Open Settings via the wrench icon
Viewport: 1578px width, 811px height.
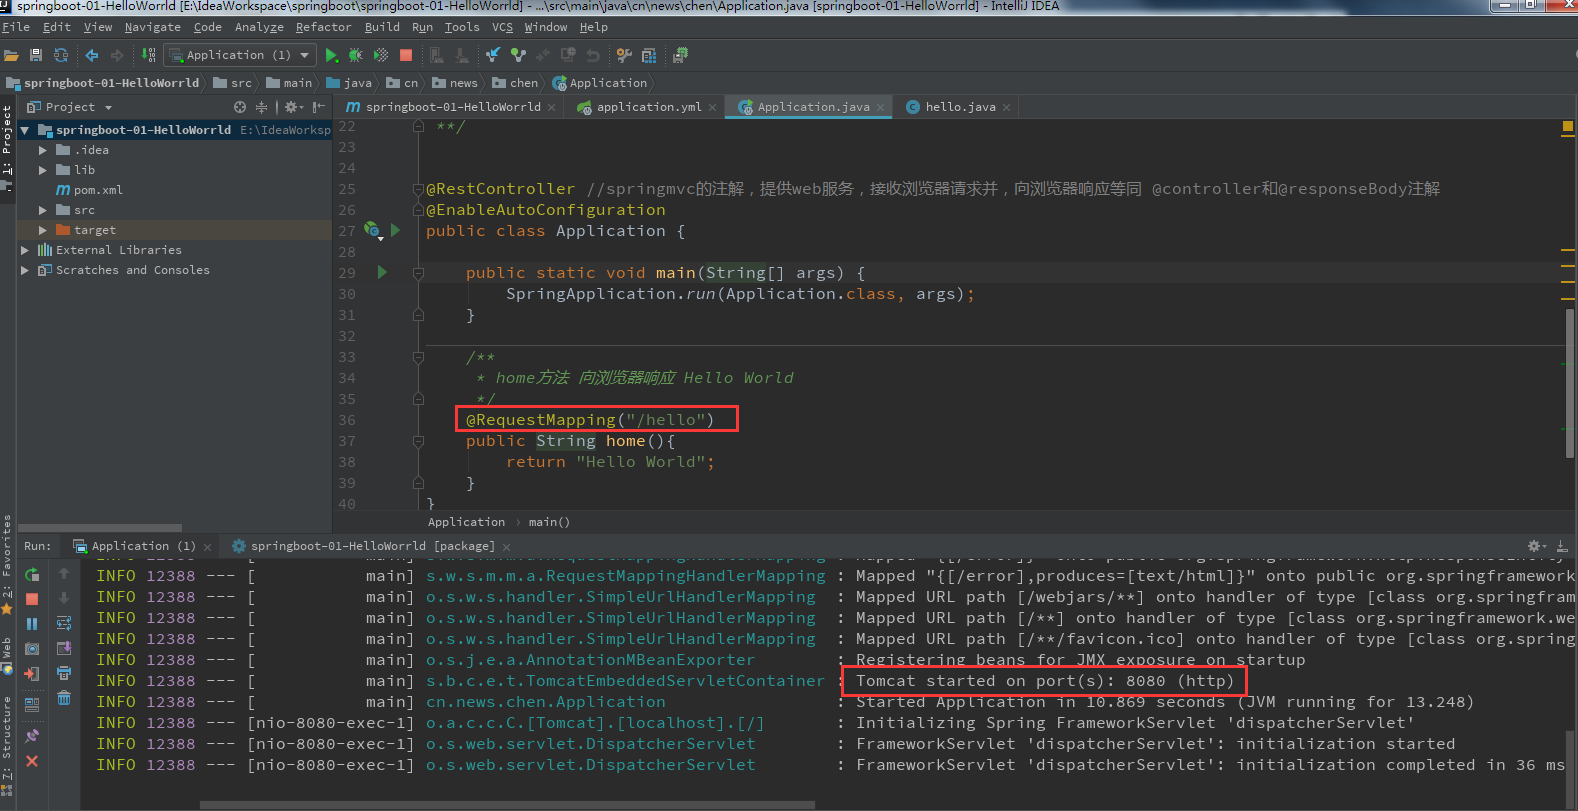tap(624, 55)
